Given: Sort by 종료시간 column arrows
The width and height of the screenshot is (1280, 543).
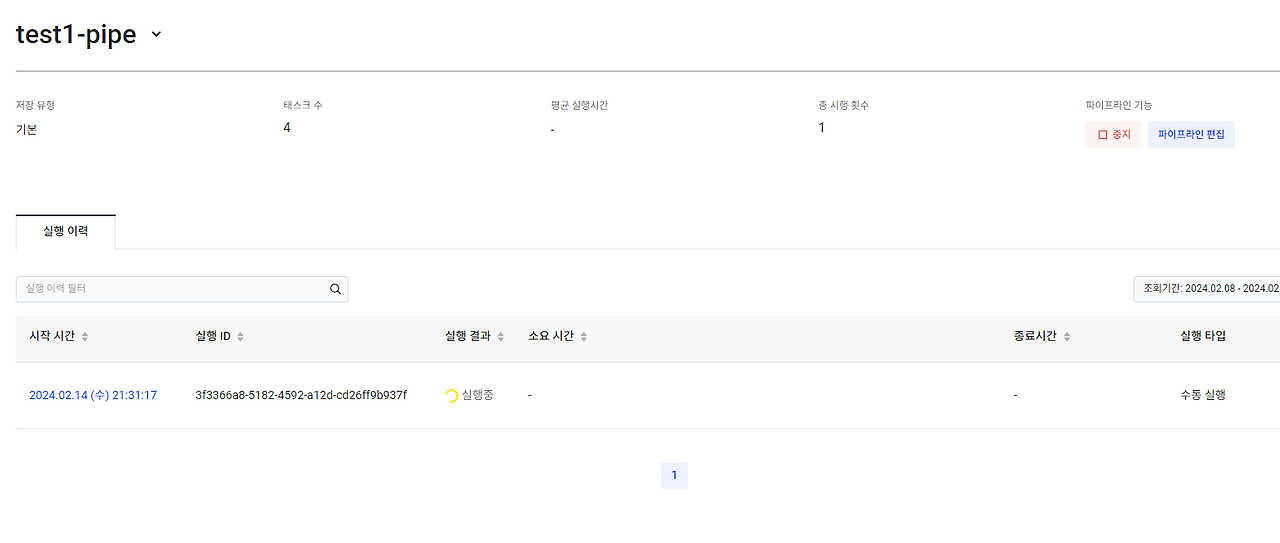Looking at the screenshot, I should tap(1066, 337).
